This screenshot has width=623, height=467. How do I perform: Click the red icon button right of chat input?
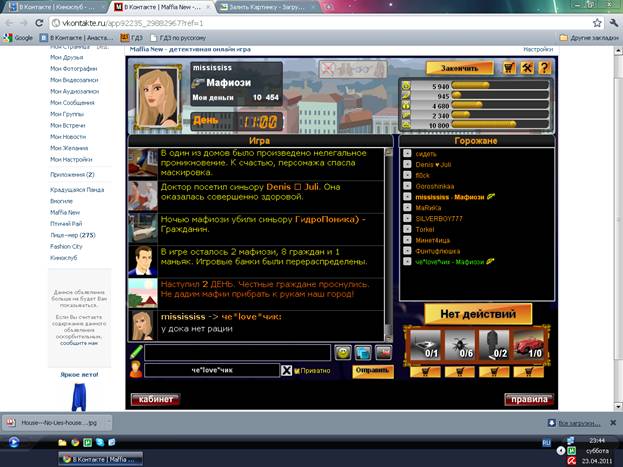click(x=383, y=352)
